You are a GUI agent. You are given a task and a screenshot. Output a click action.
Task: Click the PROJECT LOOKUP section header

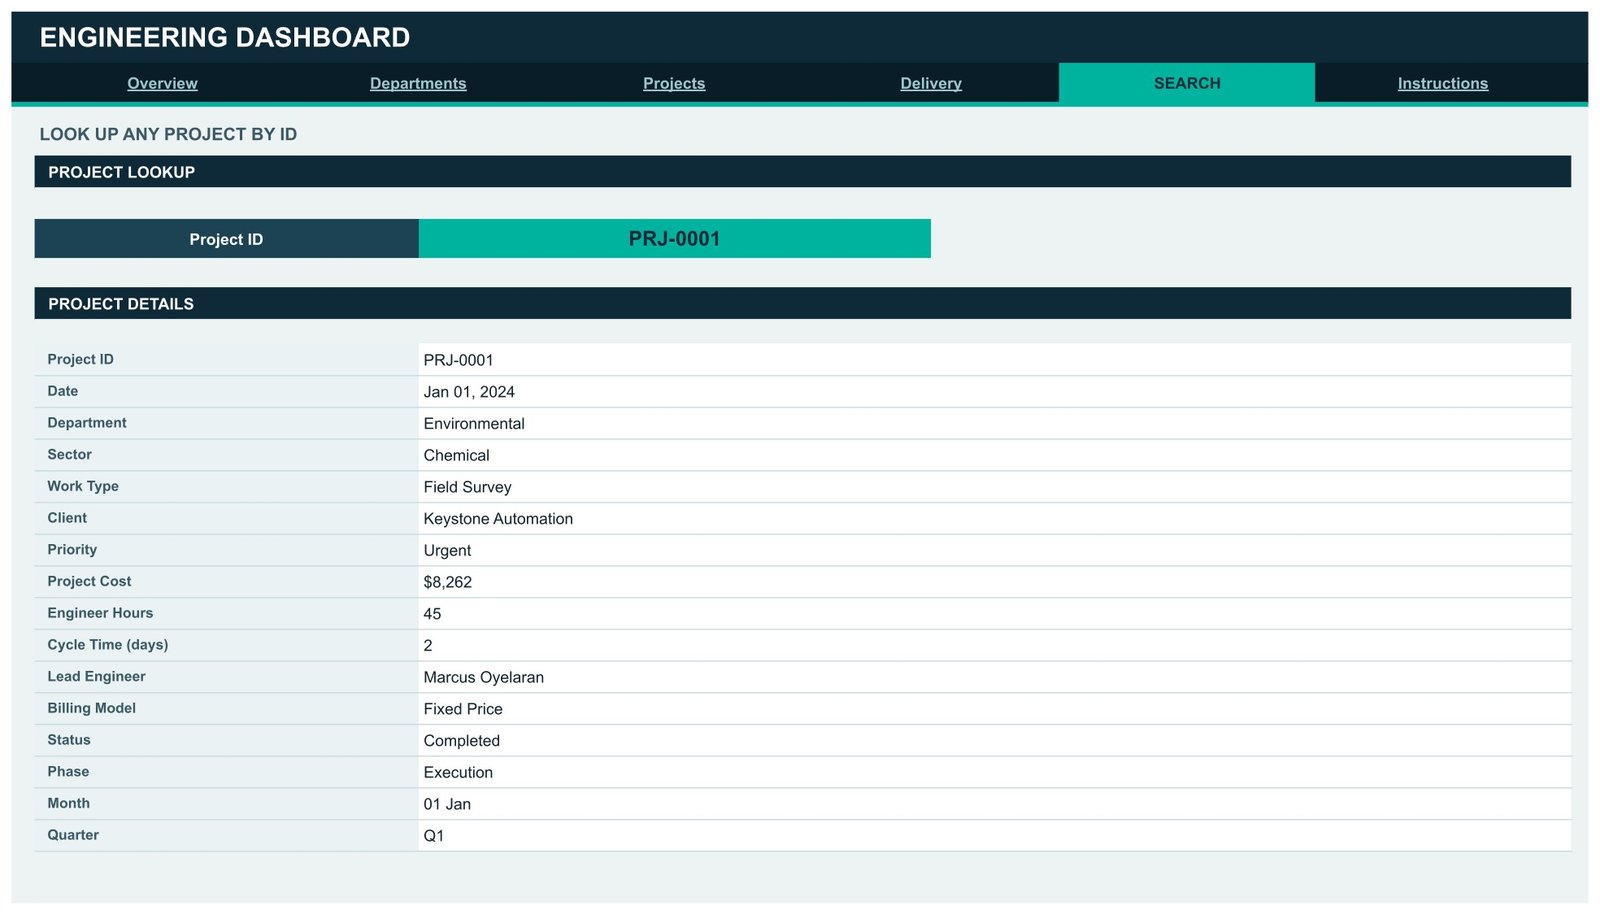803,172
